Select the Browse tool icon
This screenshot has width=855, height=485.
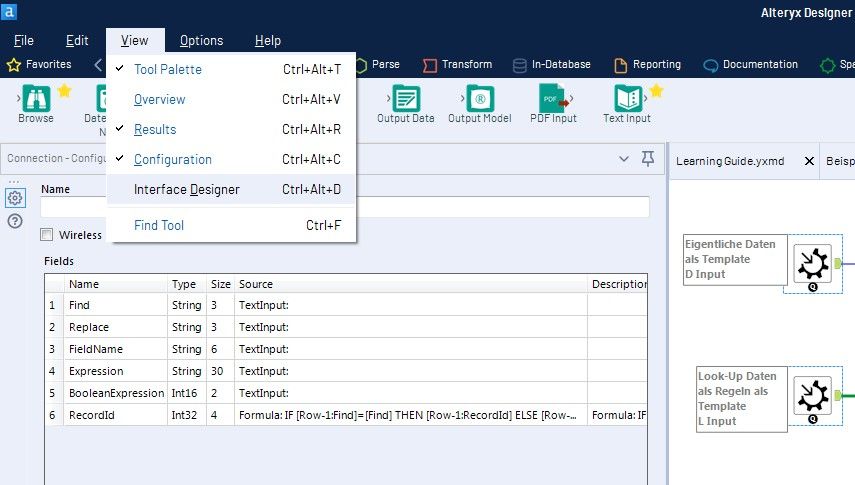[36, 98]
